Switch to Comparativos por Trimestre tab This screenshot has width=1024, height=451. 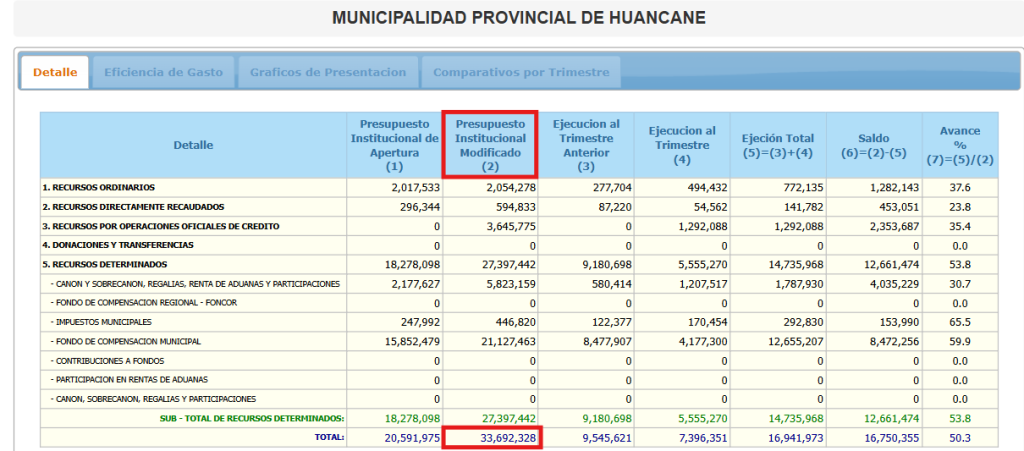(521, 72)
